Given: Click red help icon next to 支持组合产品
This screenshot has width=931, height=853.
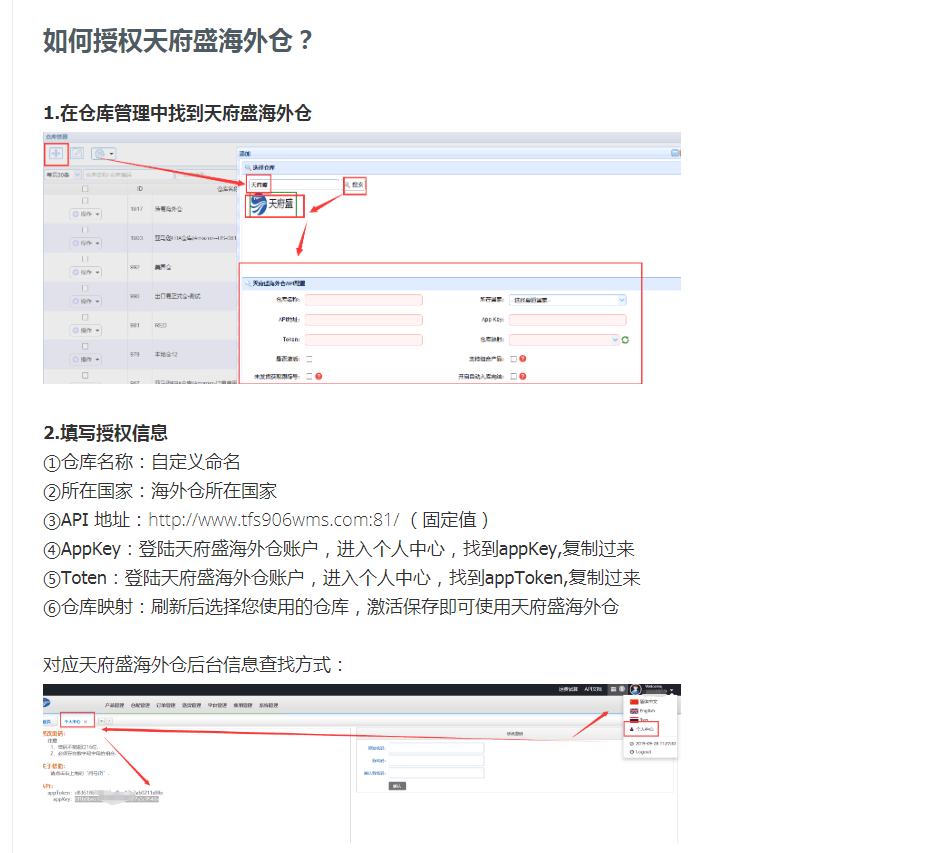Looking at the screenshot, I should (523, 359).
